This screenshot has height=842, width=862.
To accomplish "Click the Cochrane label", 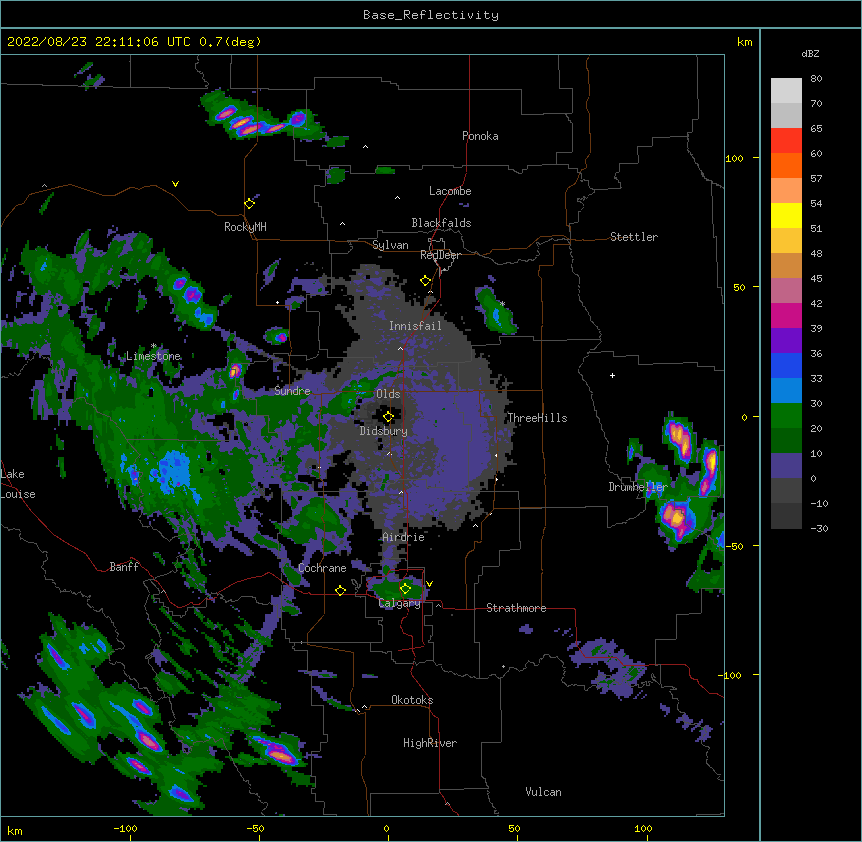I will pos(322,568).
